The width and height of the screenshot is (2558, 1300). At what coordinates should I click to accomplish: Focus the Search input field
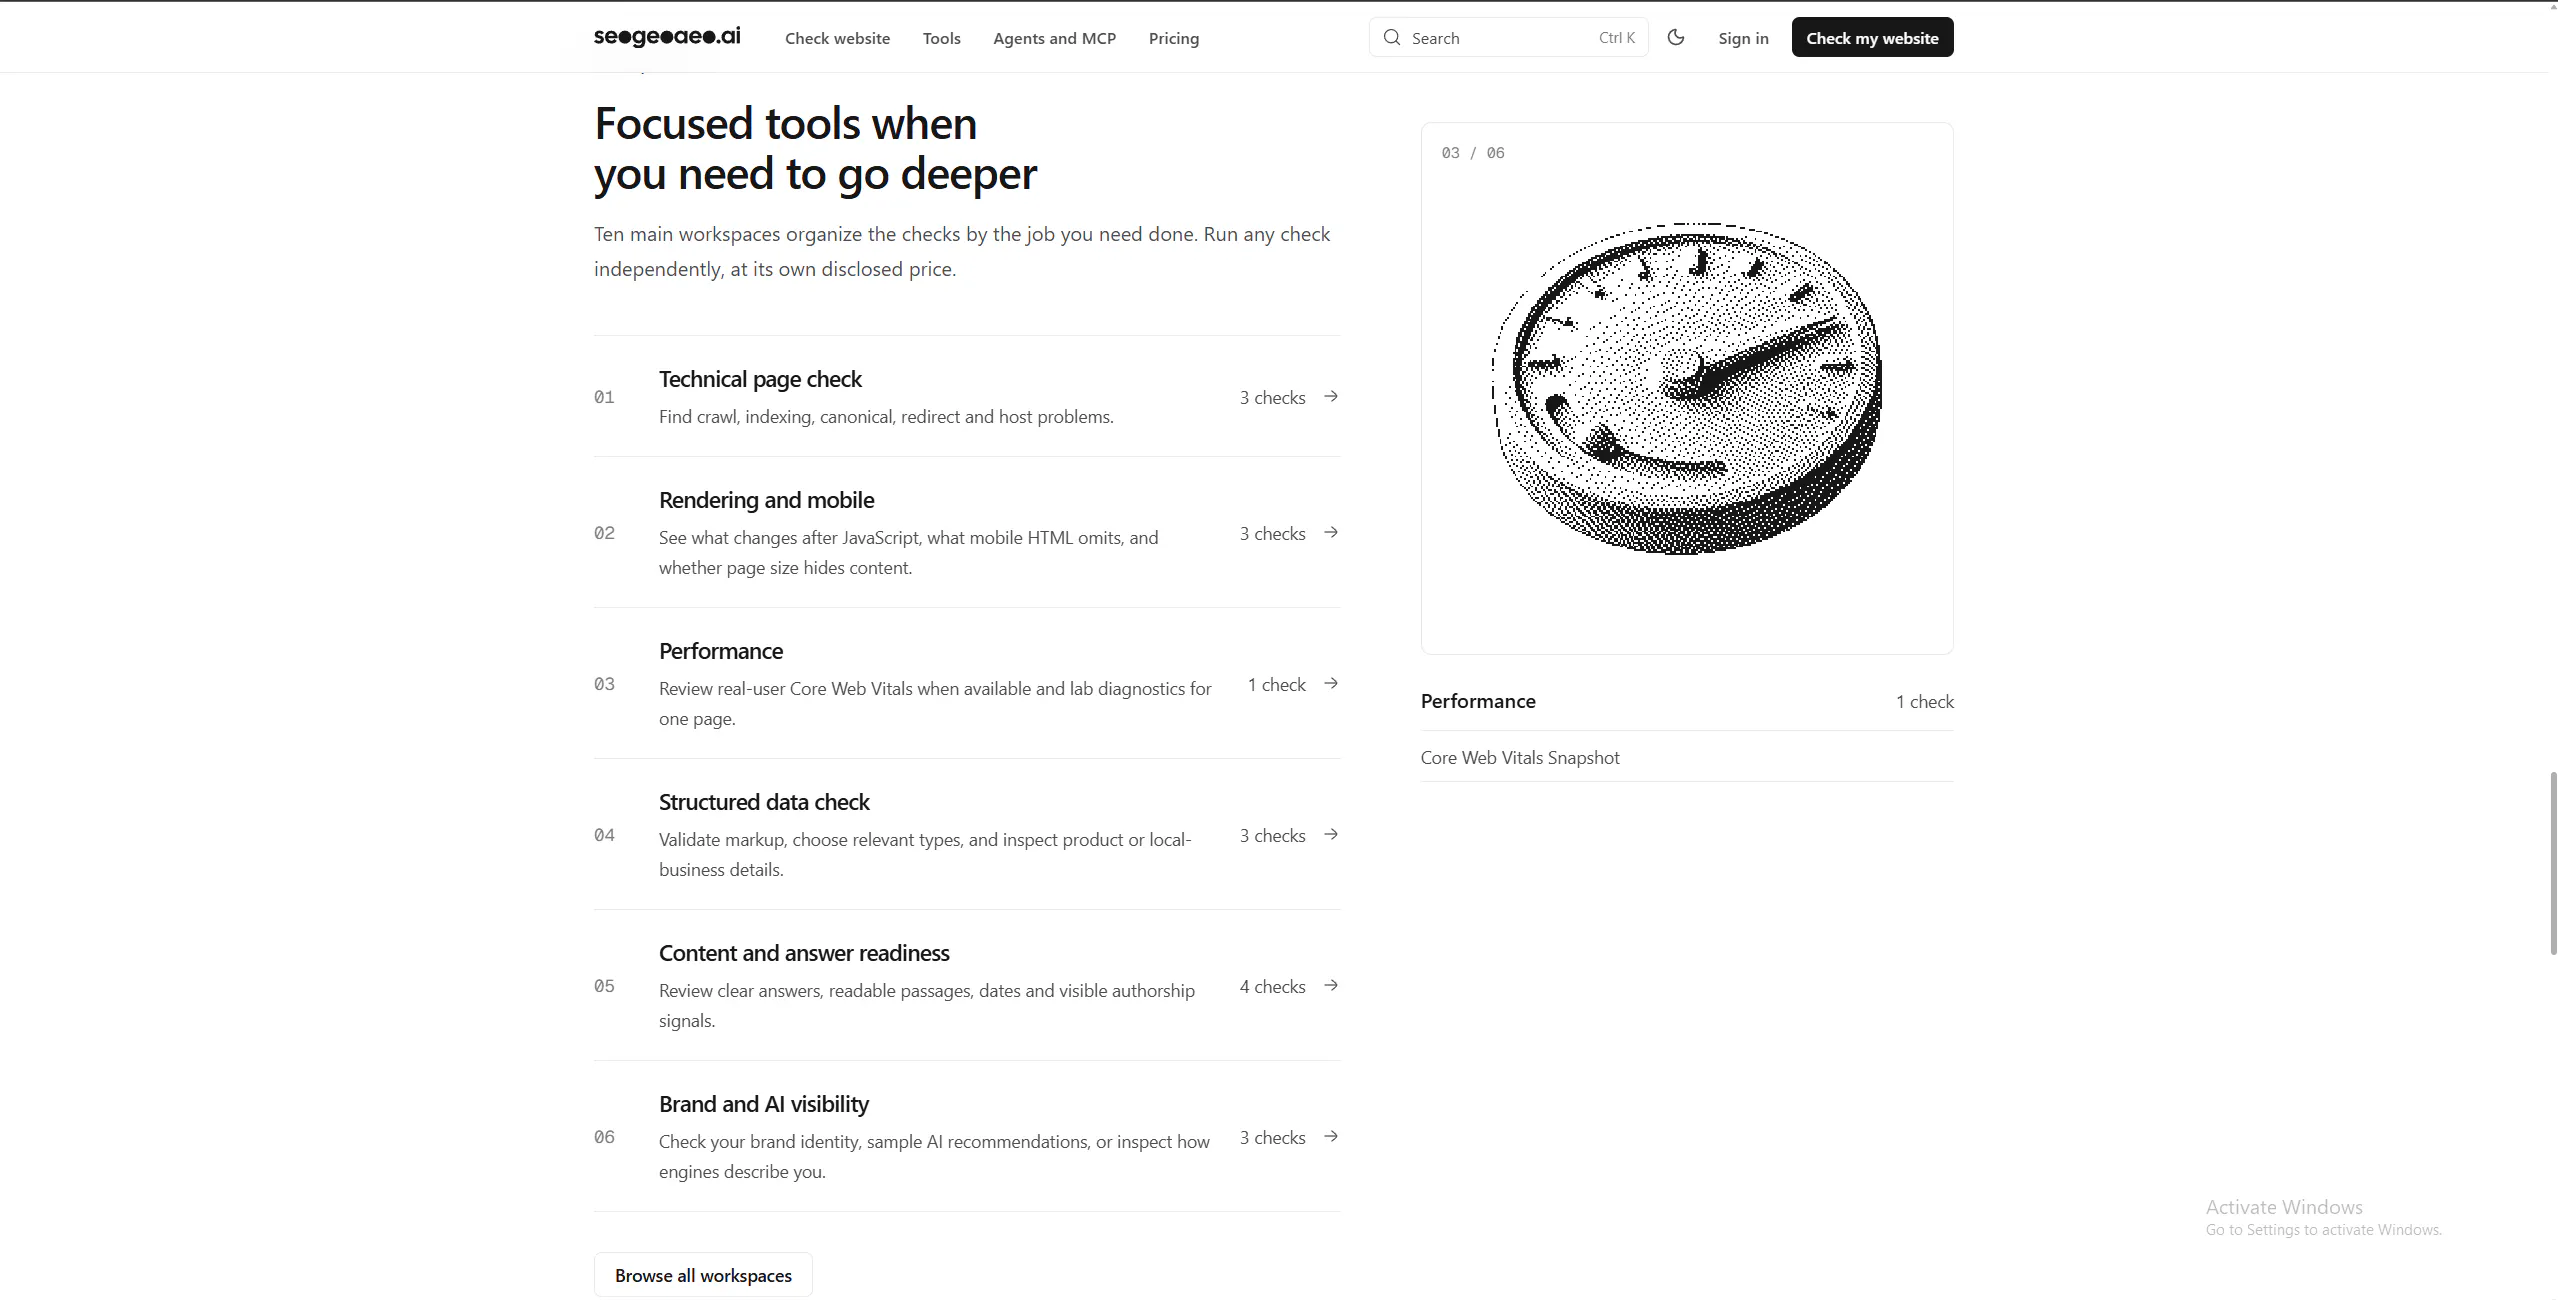tap(1508, 37)
